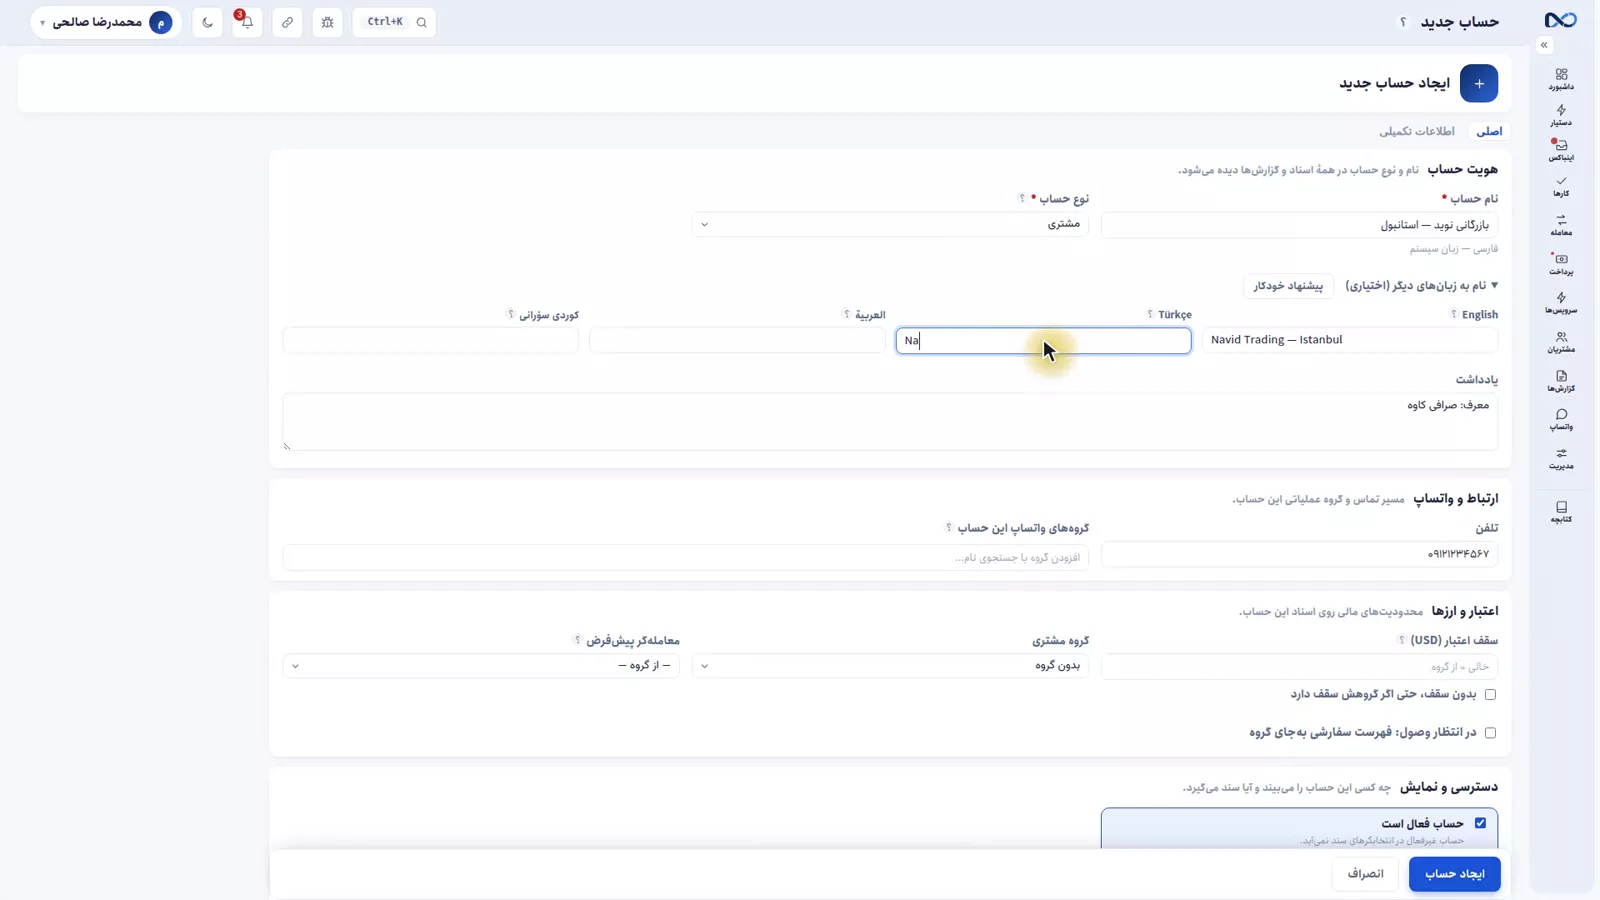Click the infinity logo at top of sidebar
Screen dimensions: 1600x900
1560,20
